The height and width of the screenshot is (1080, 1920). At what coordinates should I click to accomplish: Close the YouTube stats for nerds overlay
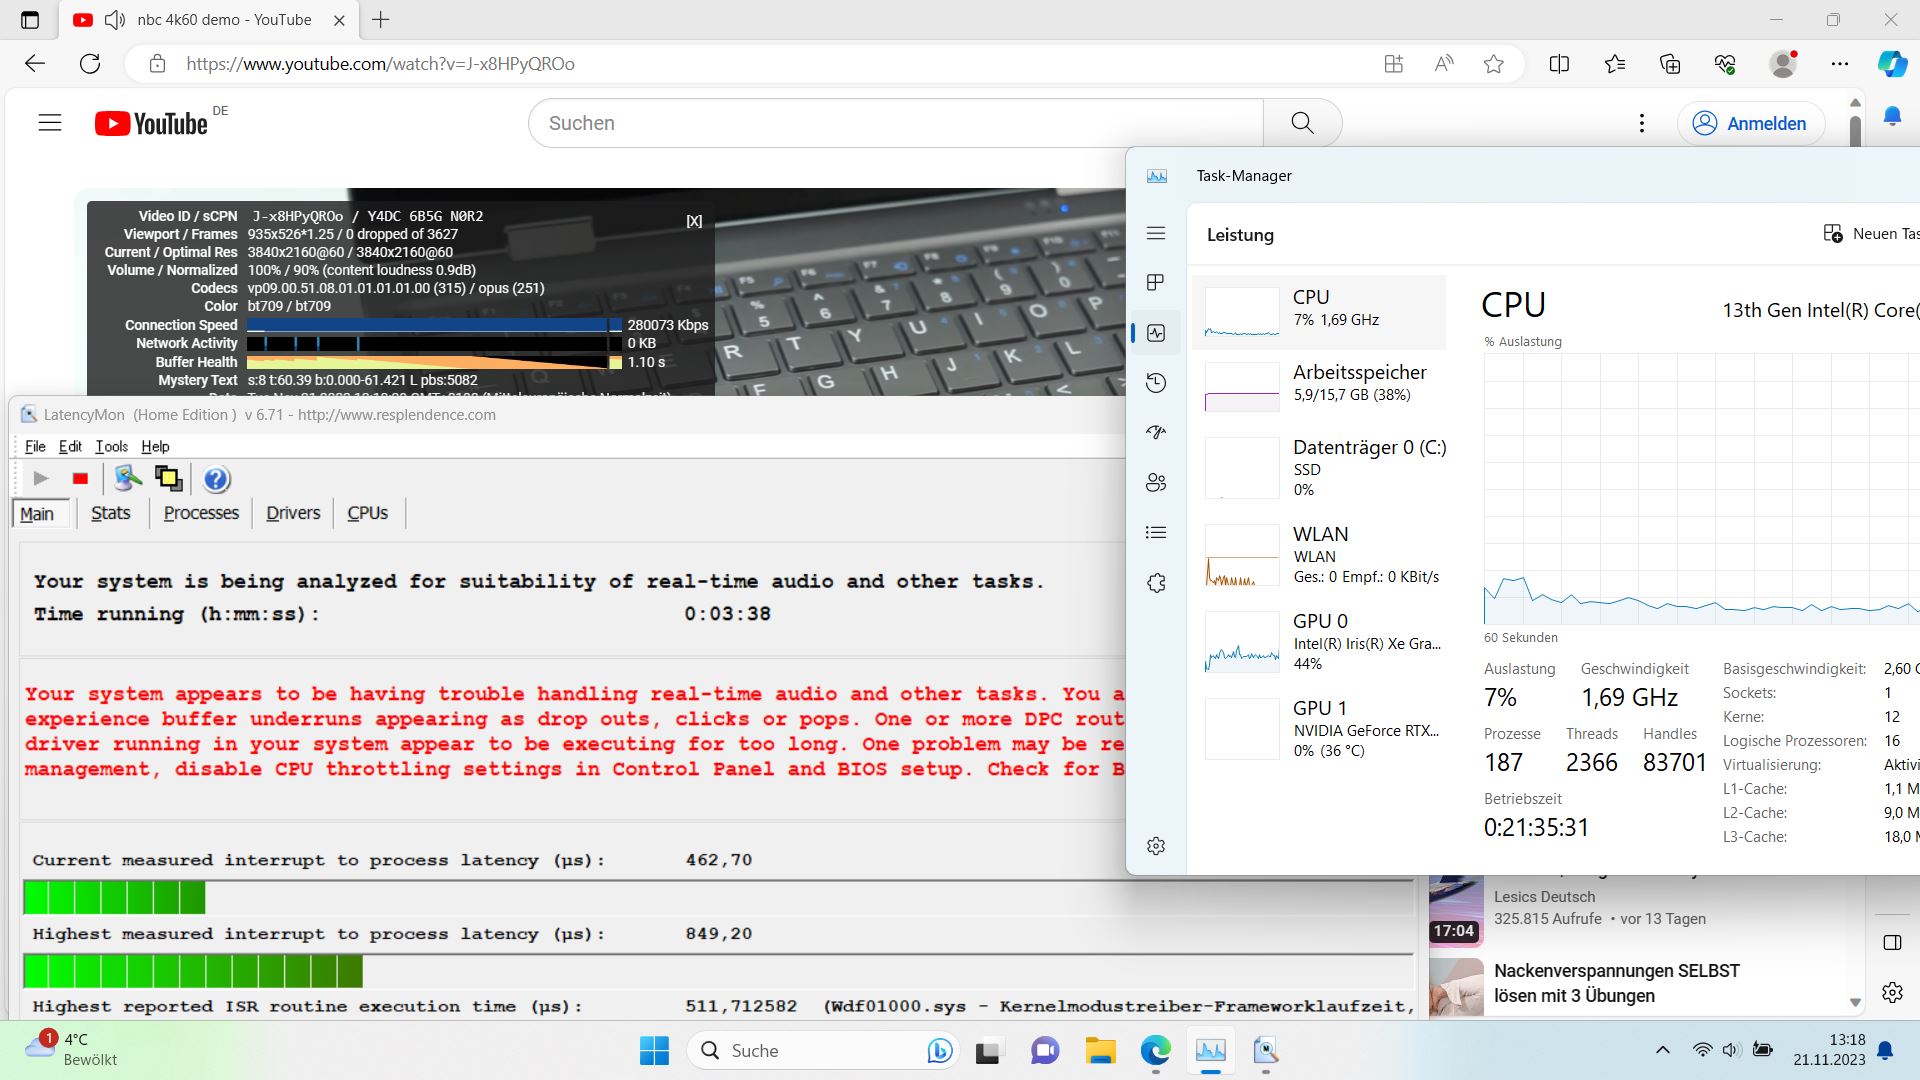pyautogui.click(x=694, y=221)
